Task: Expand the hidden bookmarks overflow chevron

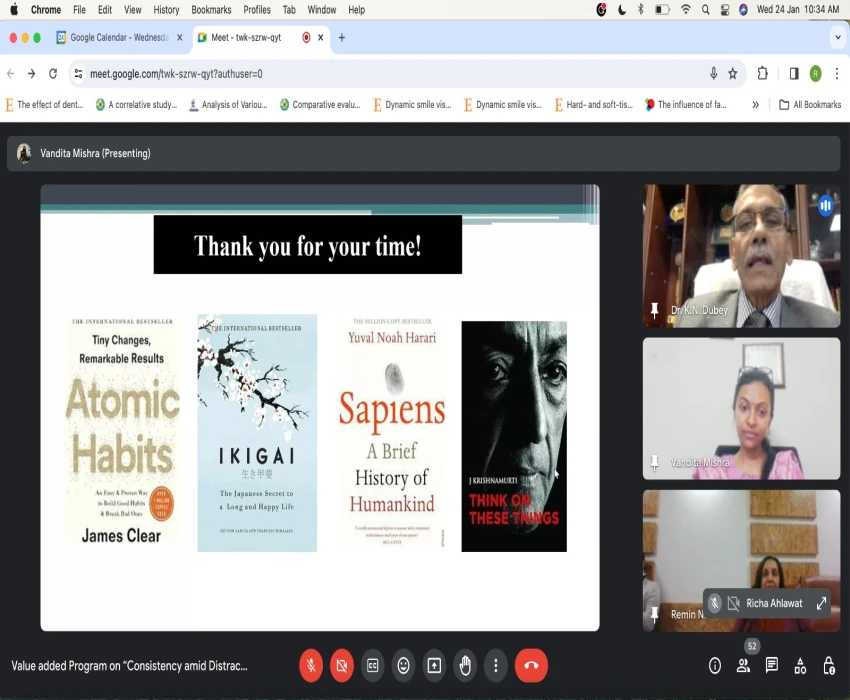Action: [755, 104]
